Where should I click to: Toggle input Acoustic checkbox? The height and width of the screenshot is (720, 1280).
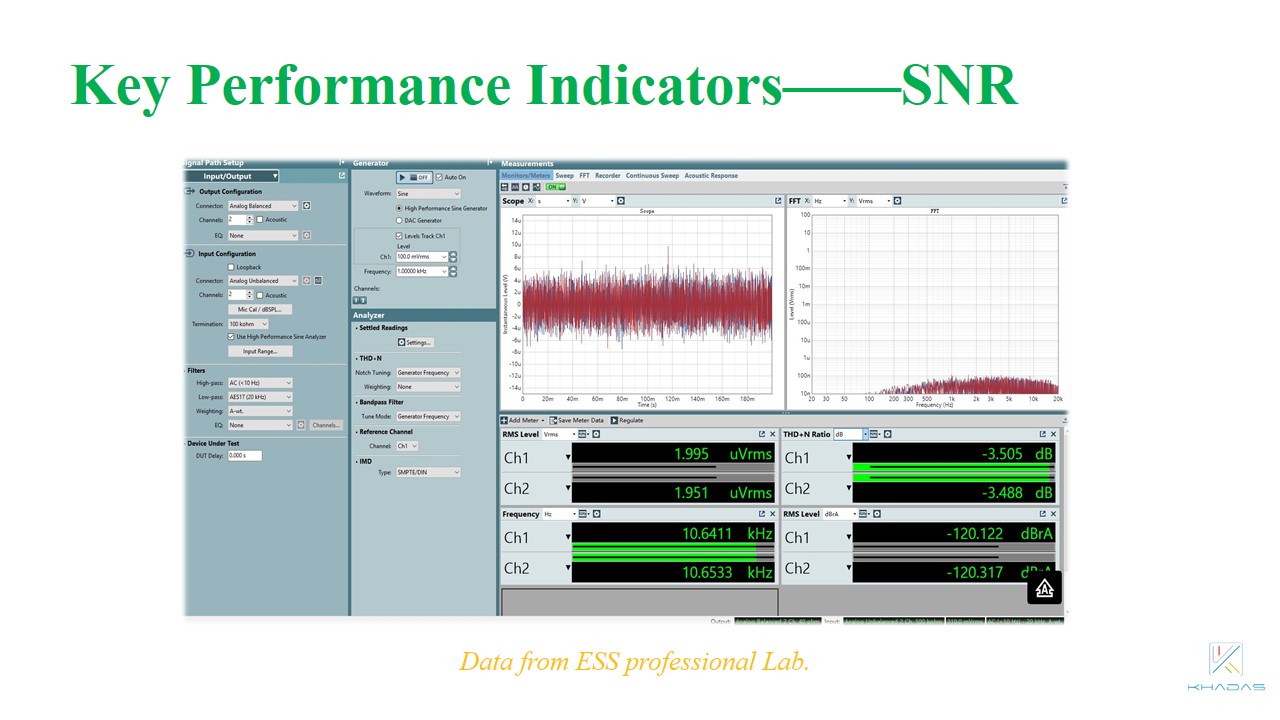click(x=260, y=295)
